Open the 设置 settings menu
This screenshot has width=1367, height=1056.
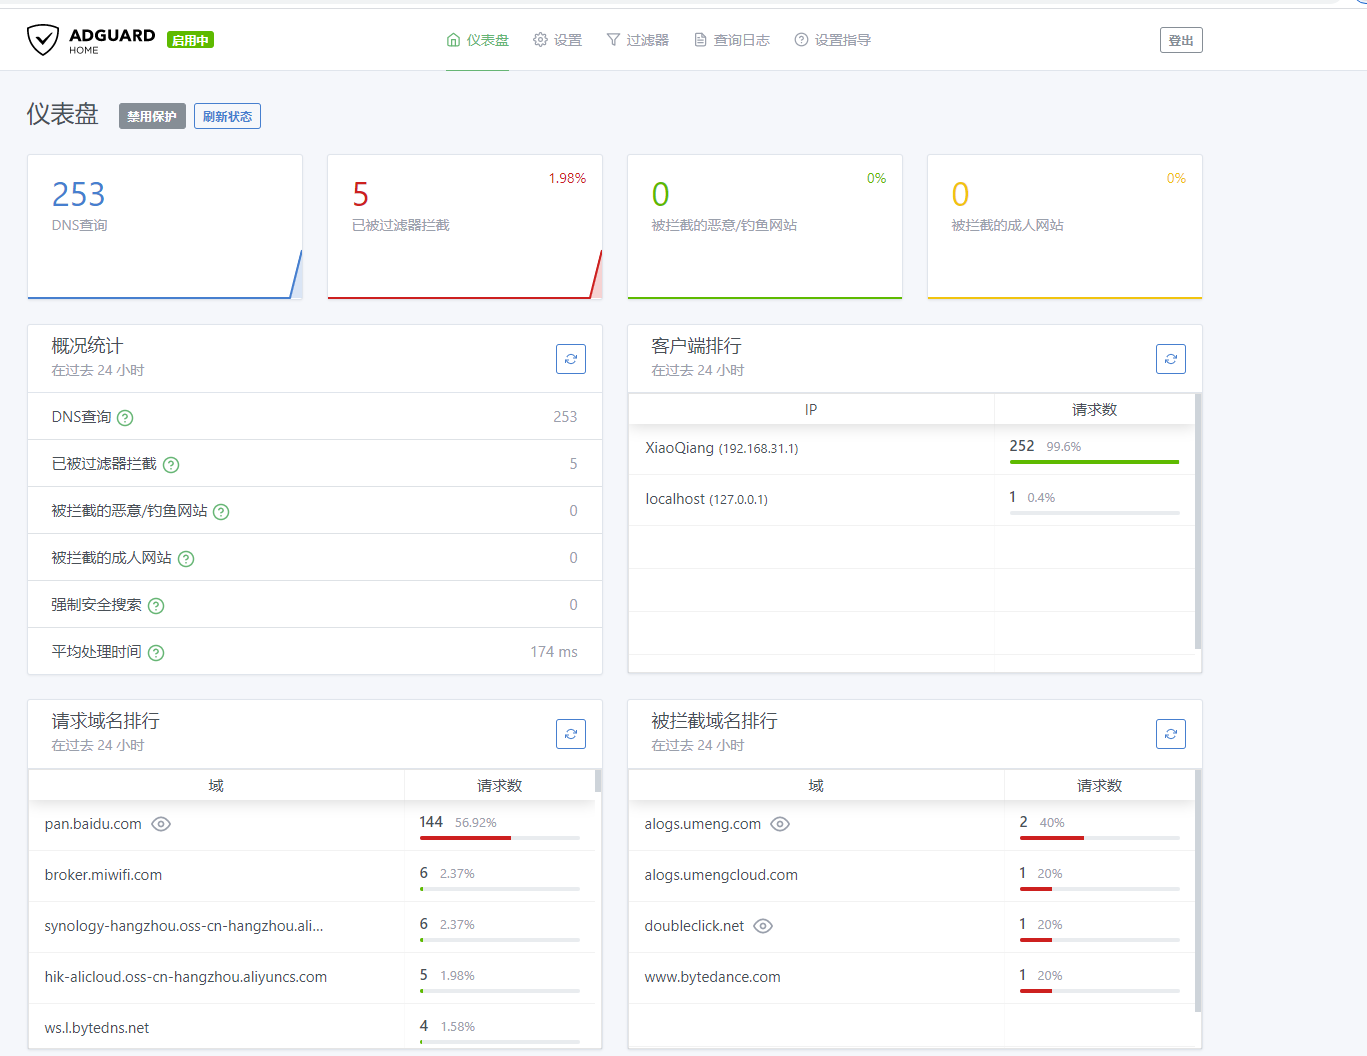[x=557, y=40]
